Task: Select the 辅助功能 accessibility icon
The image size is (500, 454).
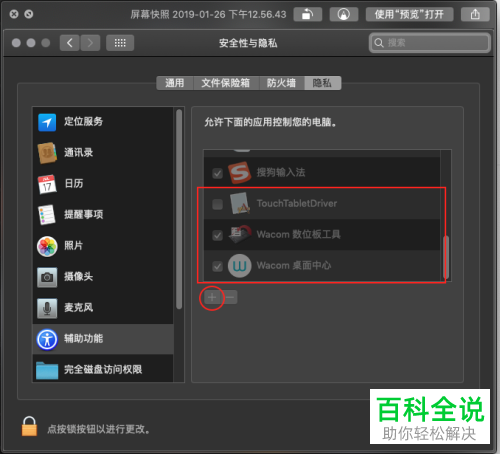Action: tap(47, 339)
